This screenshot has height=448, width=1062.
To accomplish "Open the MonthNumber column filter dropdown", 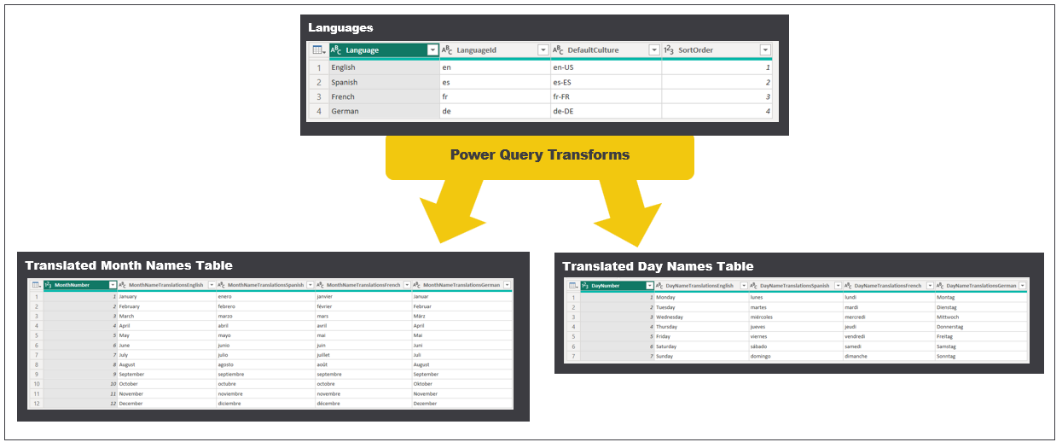I will (x=112, y=285).
